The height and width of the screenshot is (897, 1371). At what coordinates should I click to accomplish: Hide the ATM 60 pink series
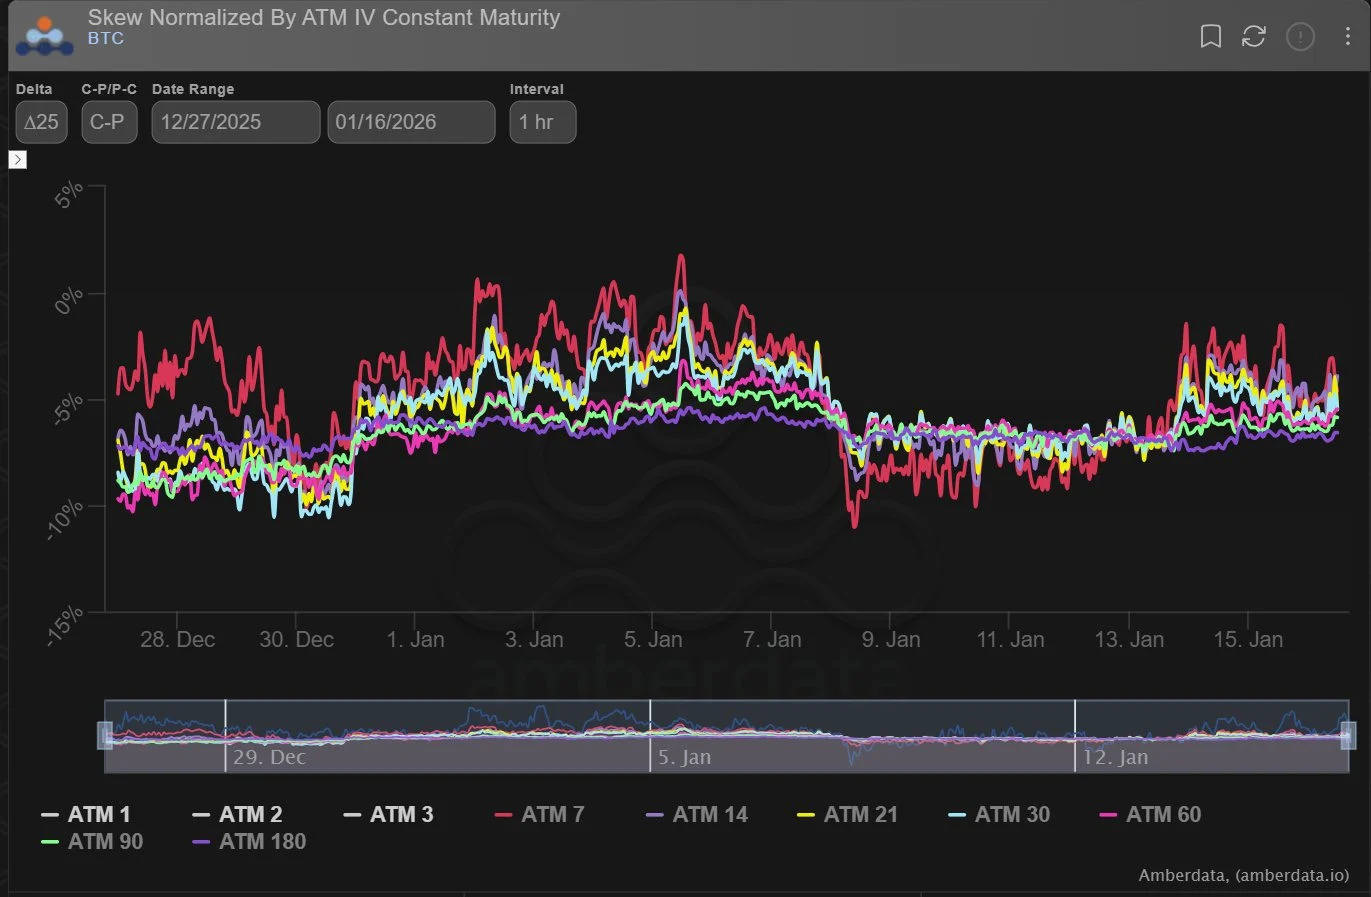click(1150, 815)
